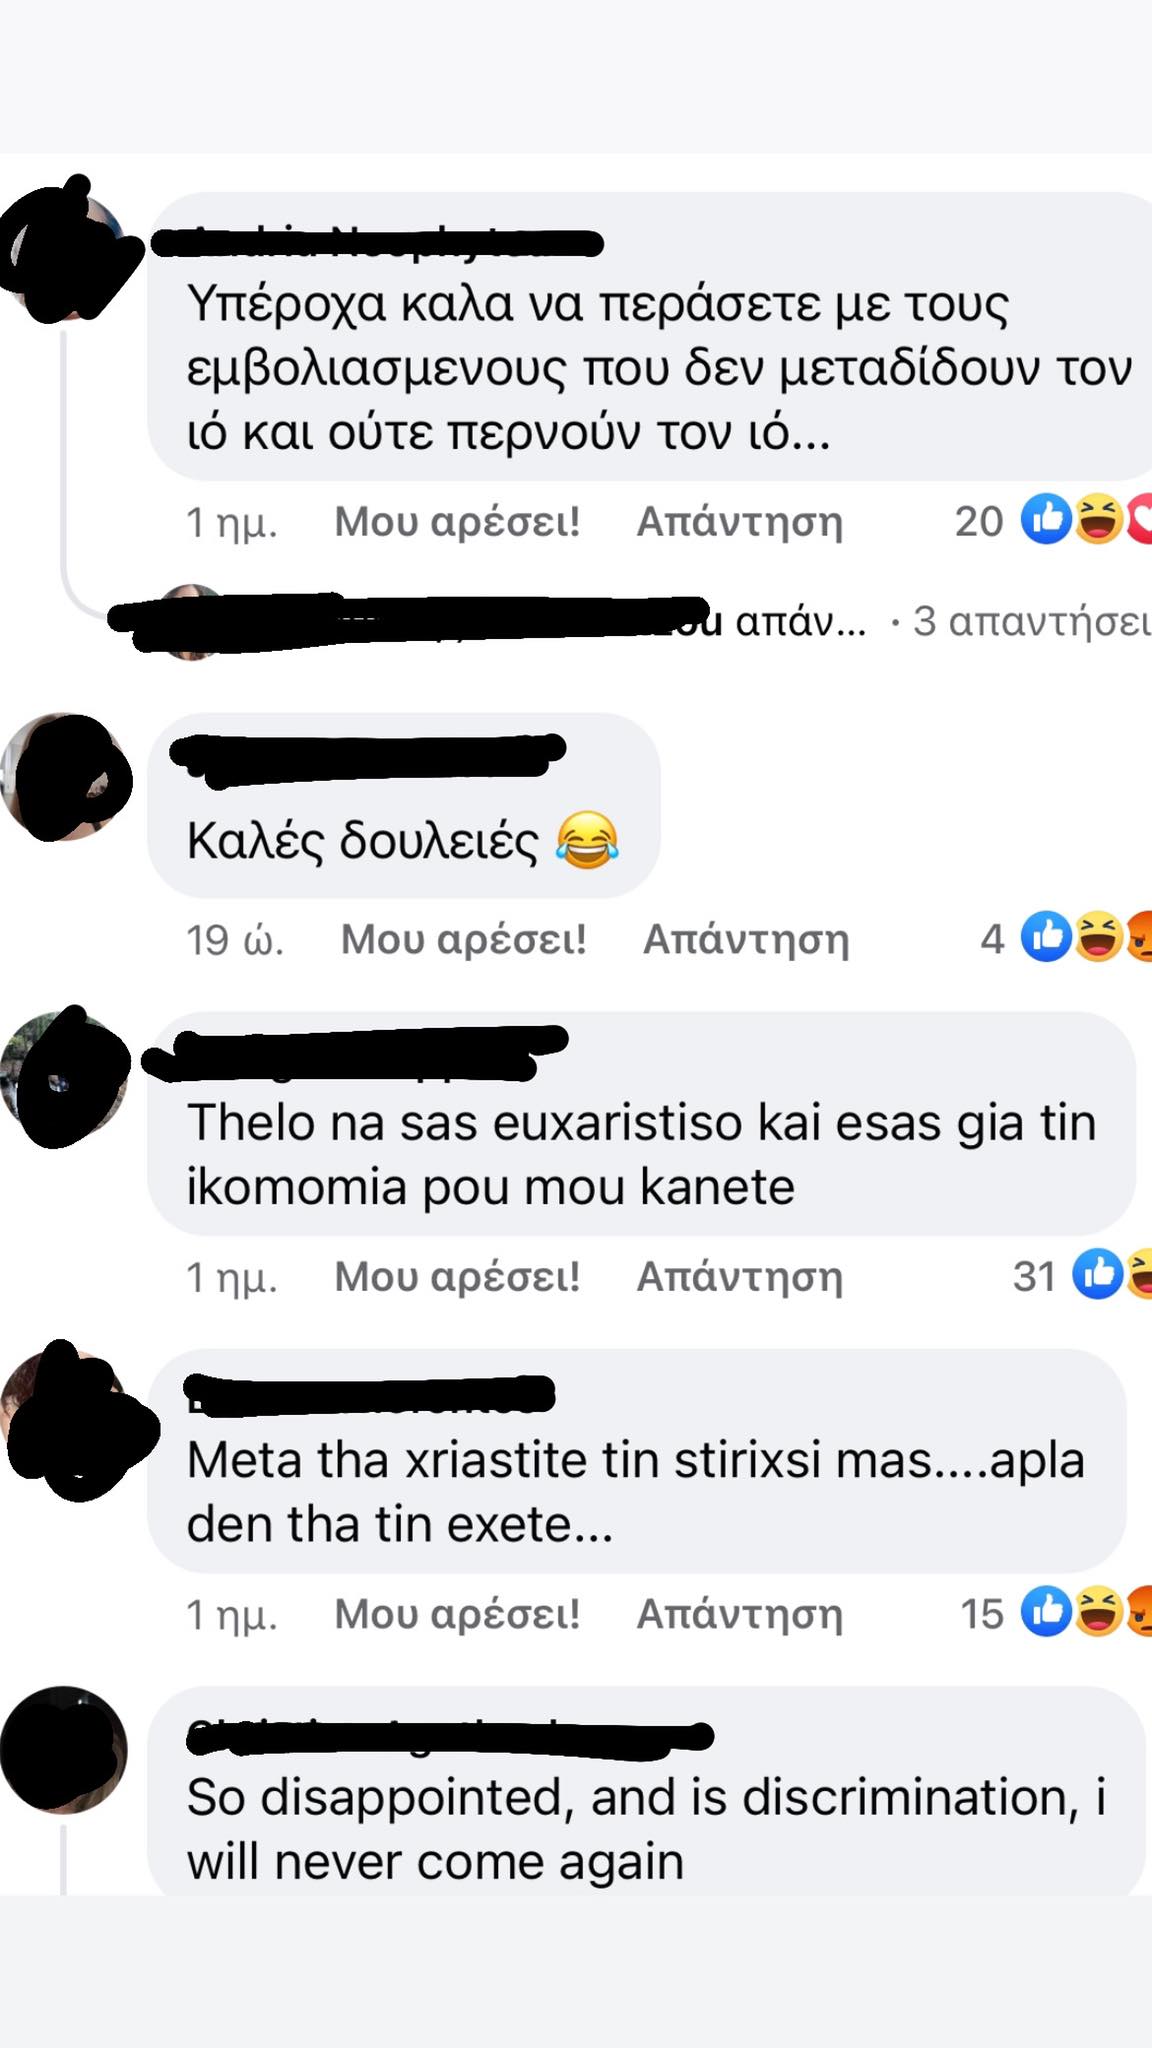Click the laughing reaction icon beside count 15

click(1098, 1611)
